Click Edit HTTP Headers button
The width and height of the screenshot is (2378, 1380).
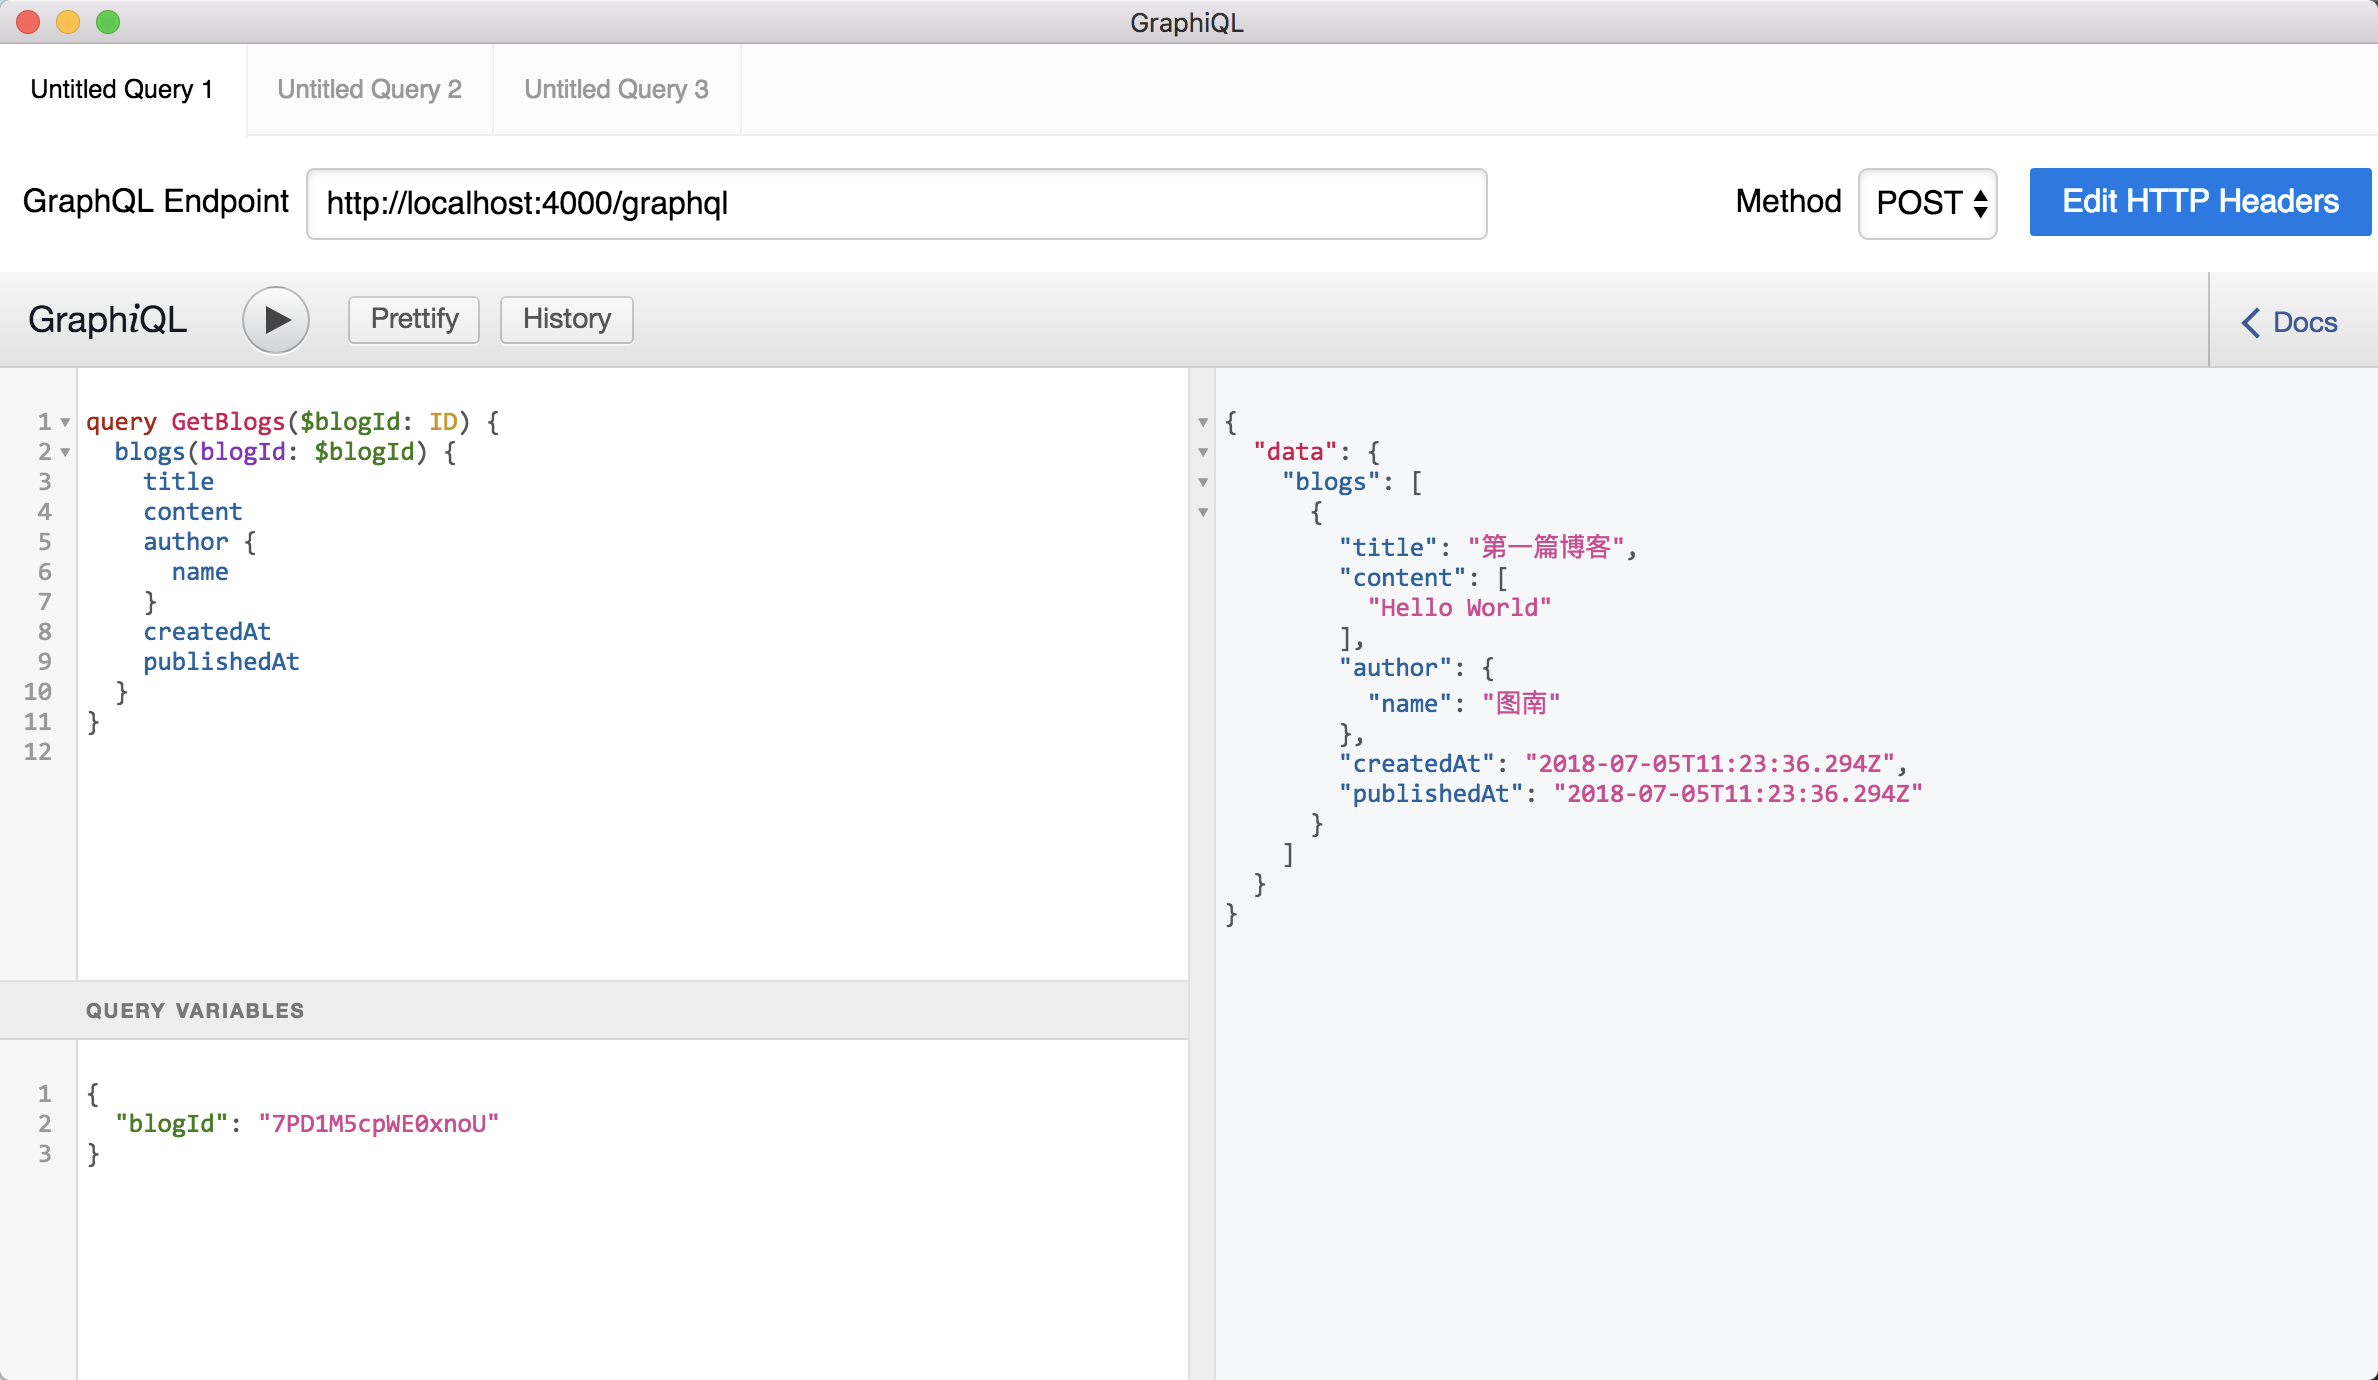click(2200, 202)
